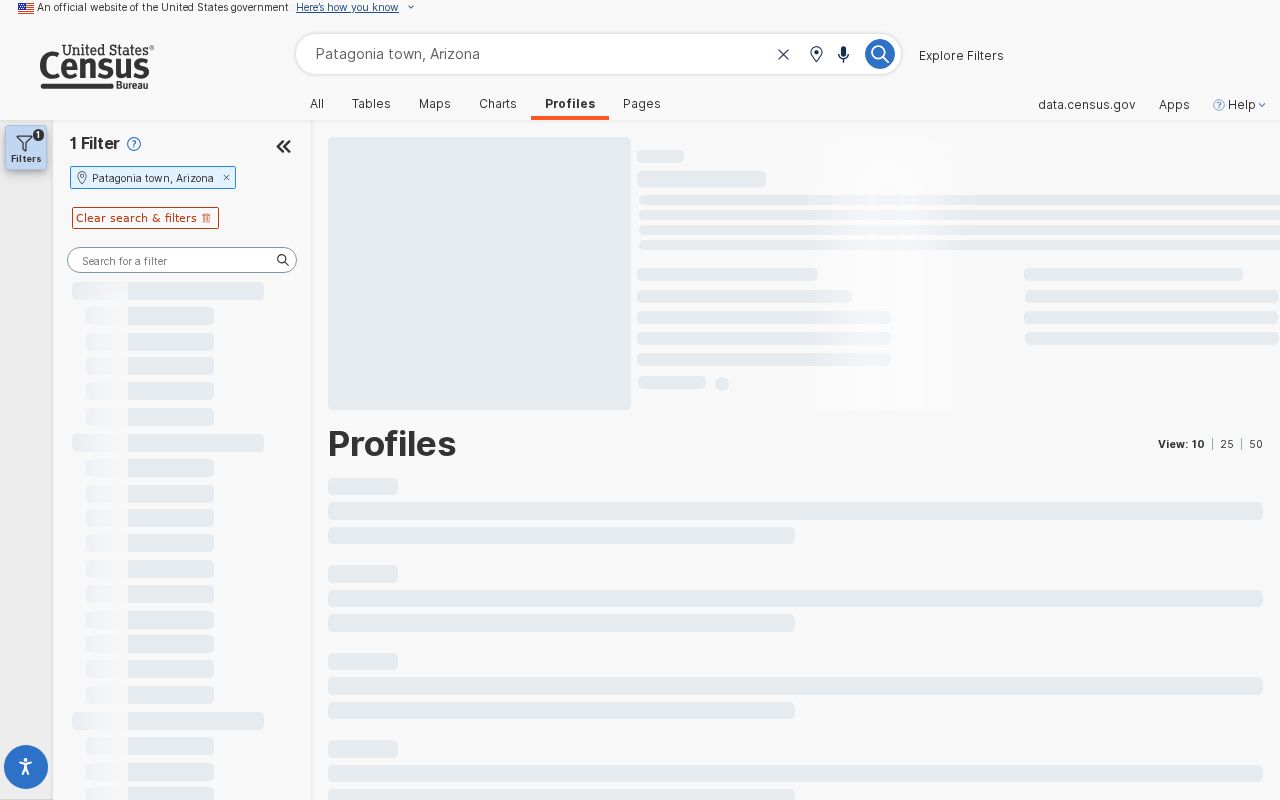Set view to 10 results
The image size is (1280, 800).
tap(1198, 444)
